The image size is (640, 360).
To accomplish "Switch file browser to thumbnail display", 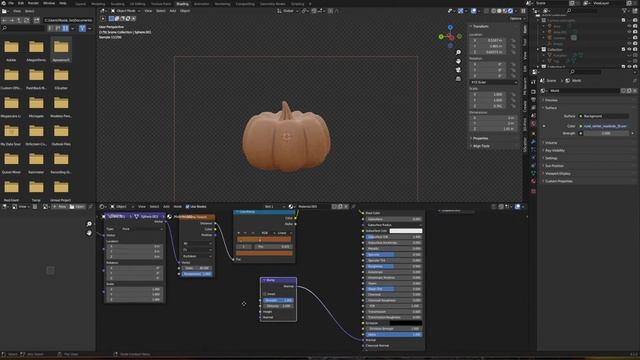I will [65, 28].
